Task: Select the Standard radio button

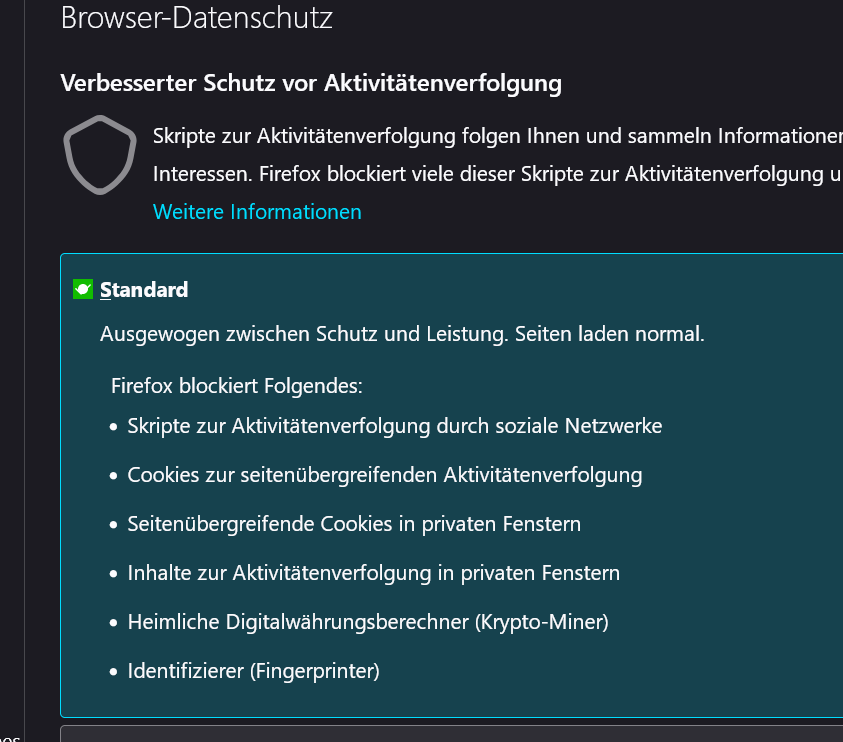Action: coord(83,290)
